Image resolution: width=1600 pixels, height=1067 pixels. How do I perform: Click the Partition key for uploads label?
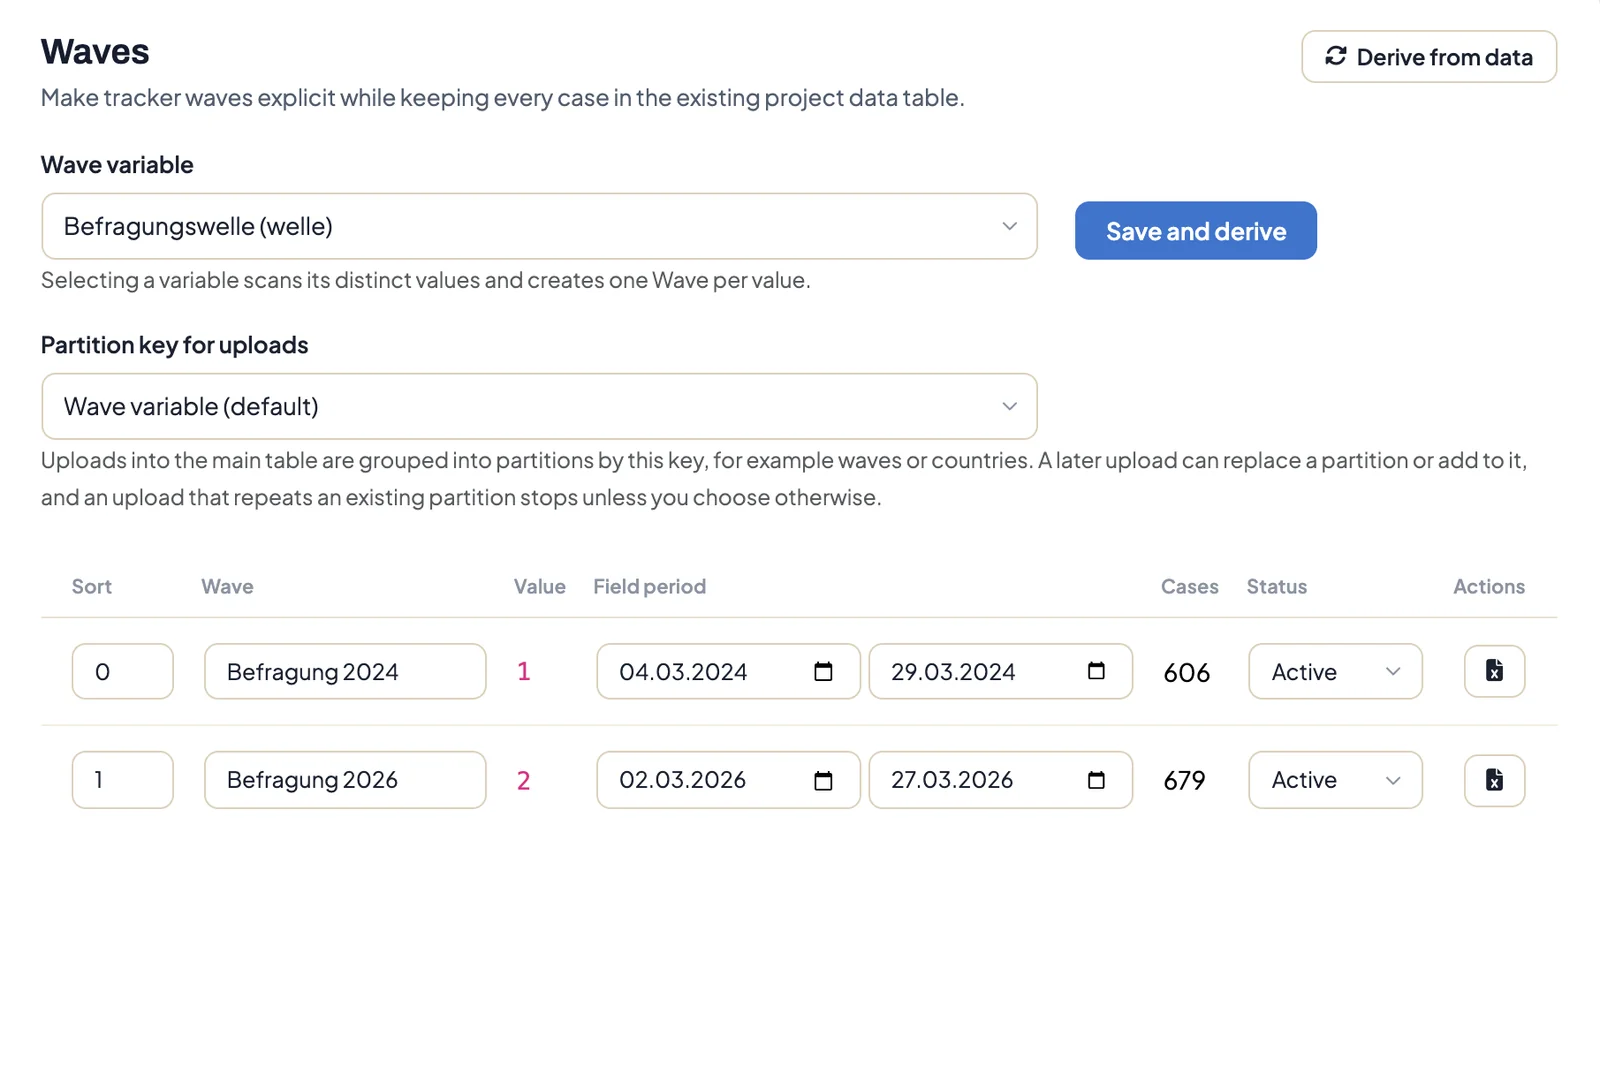(x=175, y=345)
